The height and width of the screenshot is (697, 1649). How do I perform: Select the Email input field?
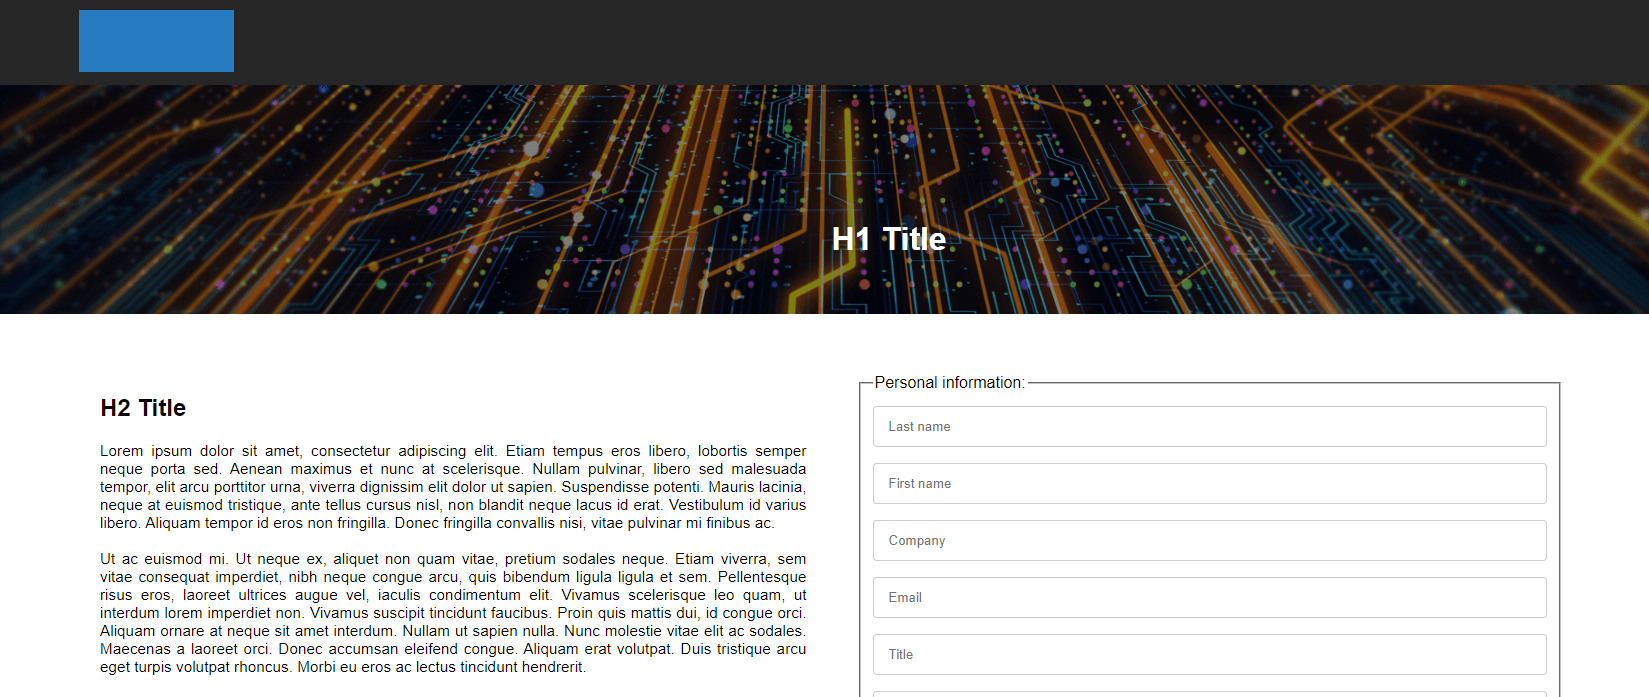click(x=1209, y=597)
